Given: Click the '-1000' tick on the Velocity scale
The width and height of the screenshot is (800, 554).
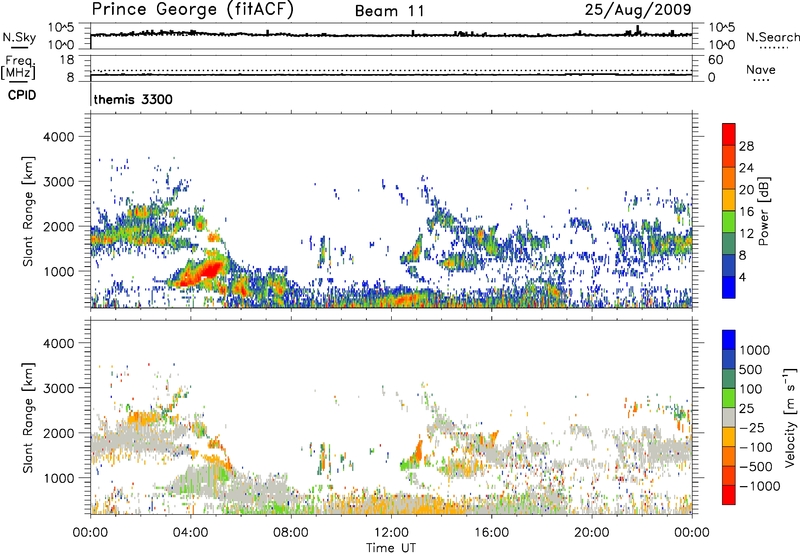Looking at the screenshot, I should (759, 486).
